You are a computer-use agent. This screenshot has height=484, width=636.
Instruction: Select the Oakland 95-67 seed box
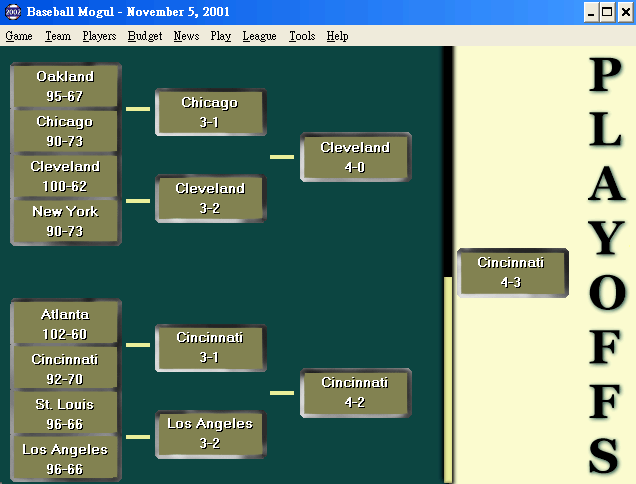65,86
